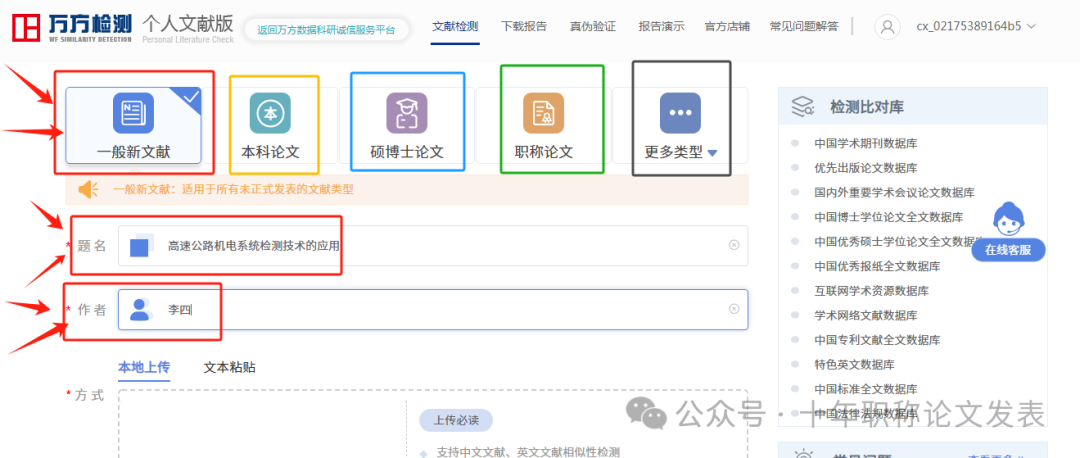Switch to the 文本粘贴 tab

(x=229, y=367)
